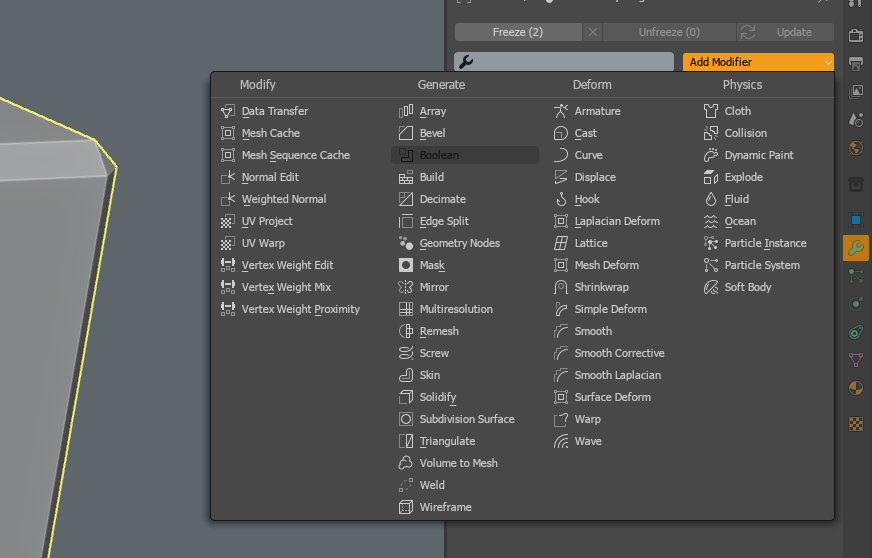Add the Curve deform modifier
872x558 pixels.
click(x=588, y=155)
